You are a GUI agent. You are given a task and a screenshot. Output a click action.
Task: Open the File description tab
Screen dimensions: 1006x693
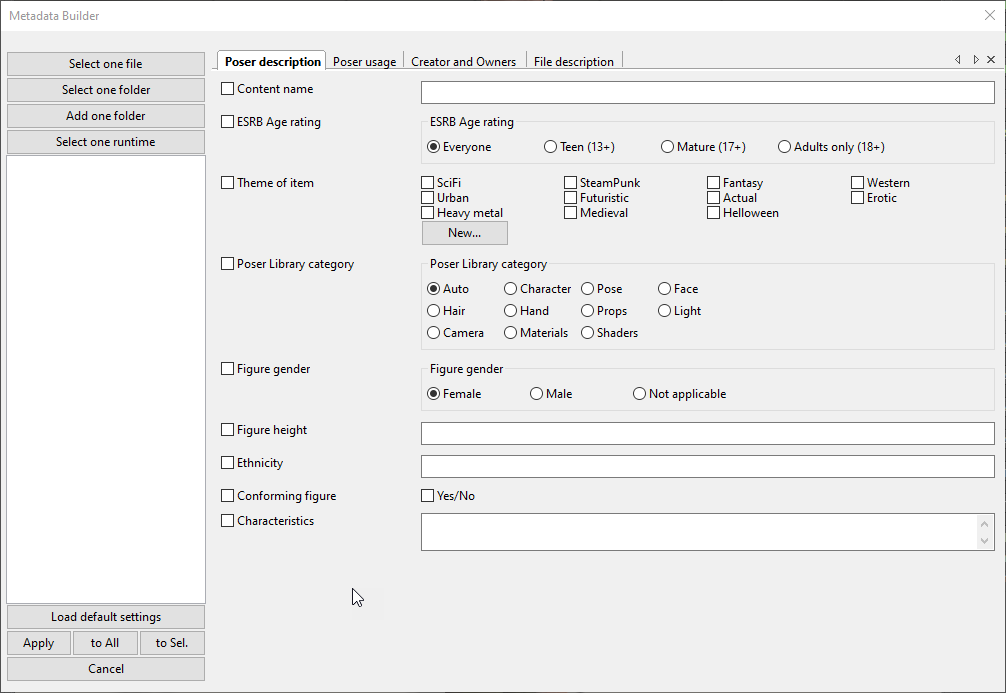pos(574,62)
